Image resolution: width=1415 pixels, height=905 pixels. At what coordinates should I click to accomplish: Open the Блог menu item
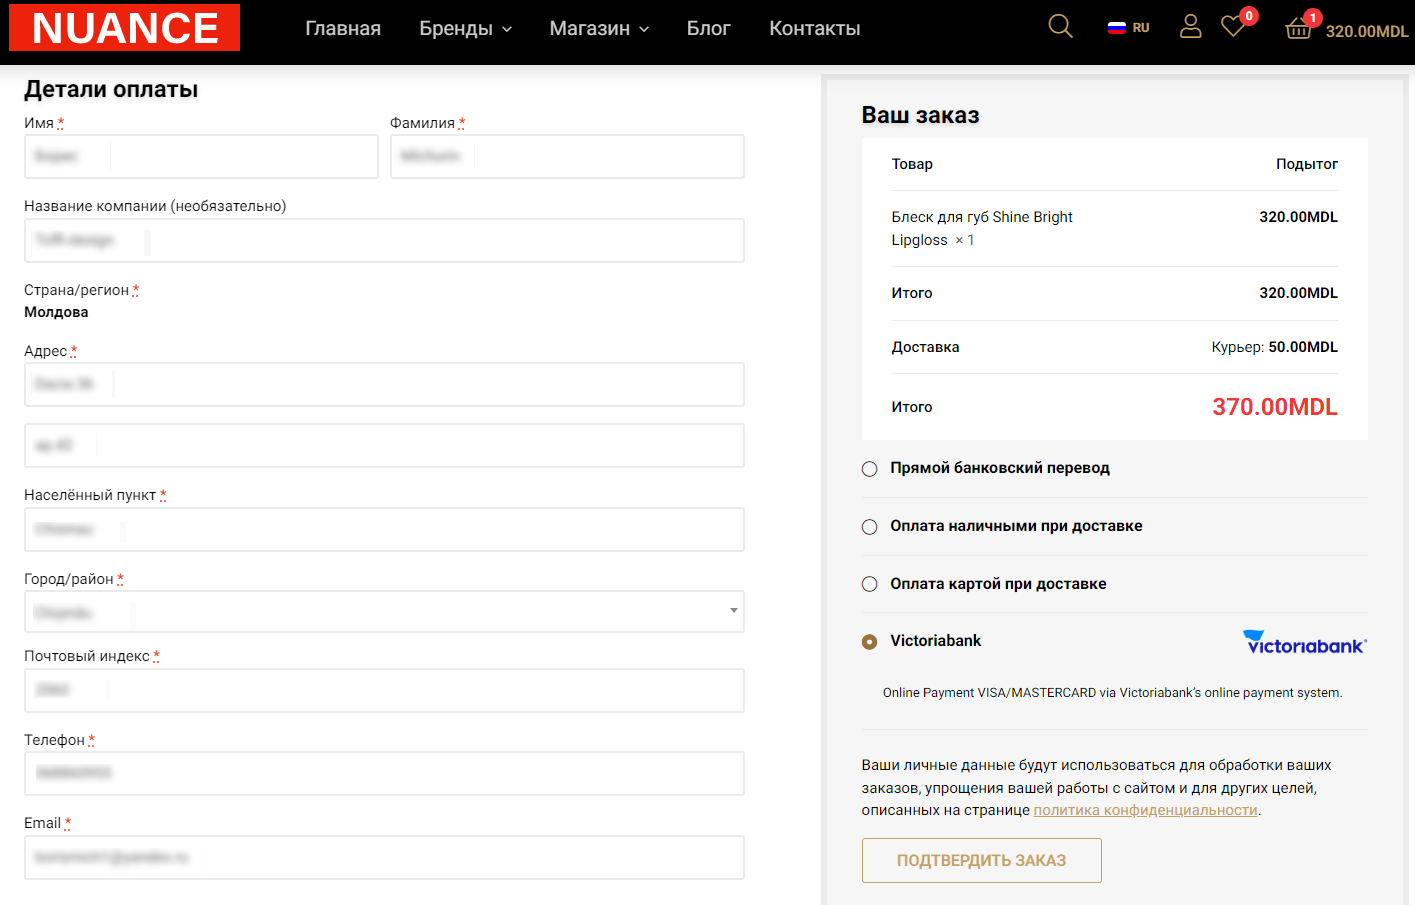pyautogui.click(x=708, y=29)
